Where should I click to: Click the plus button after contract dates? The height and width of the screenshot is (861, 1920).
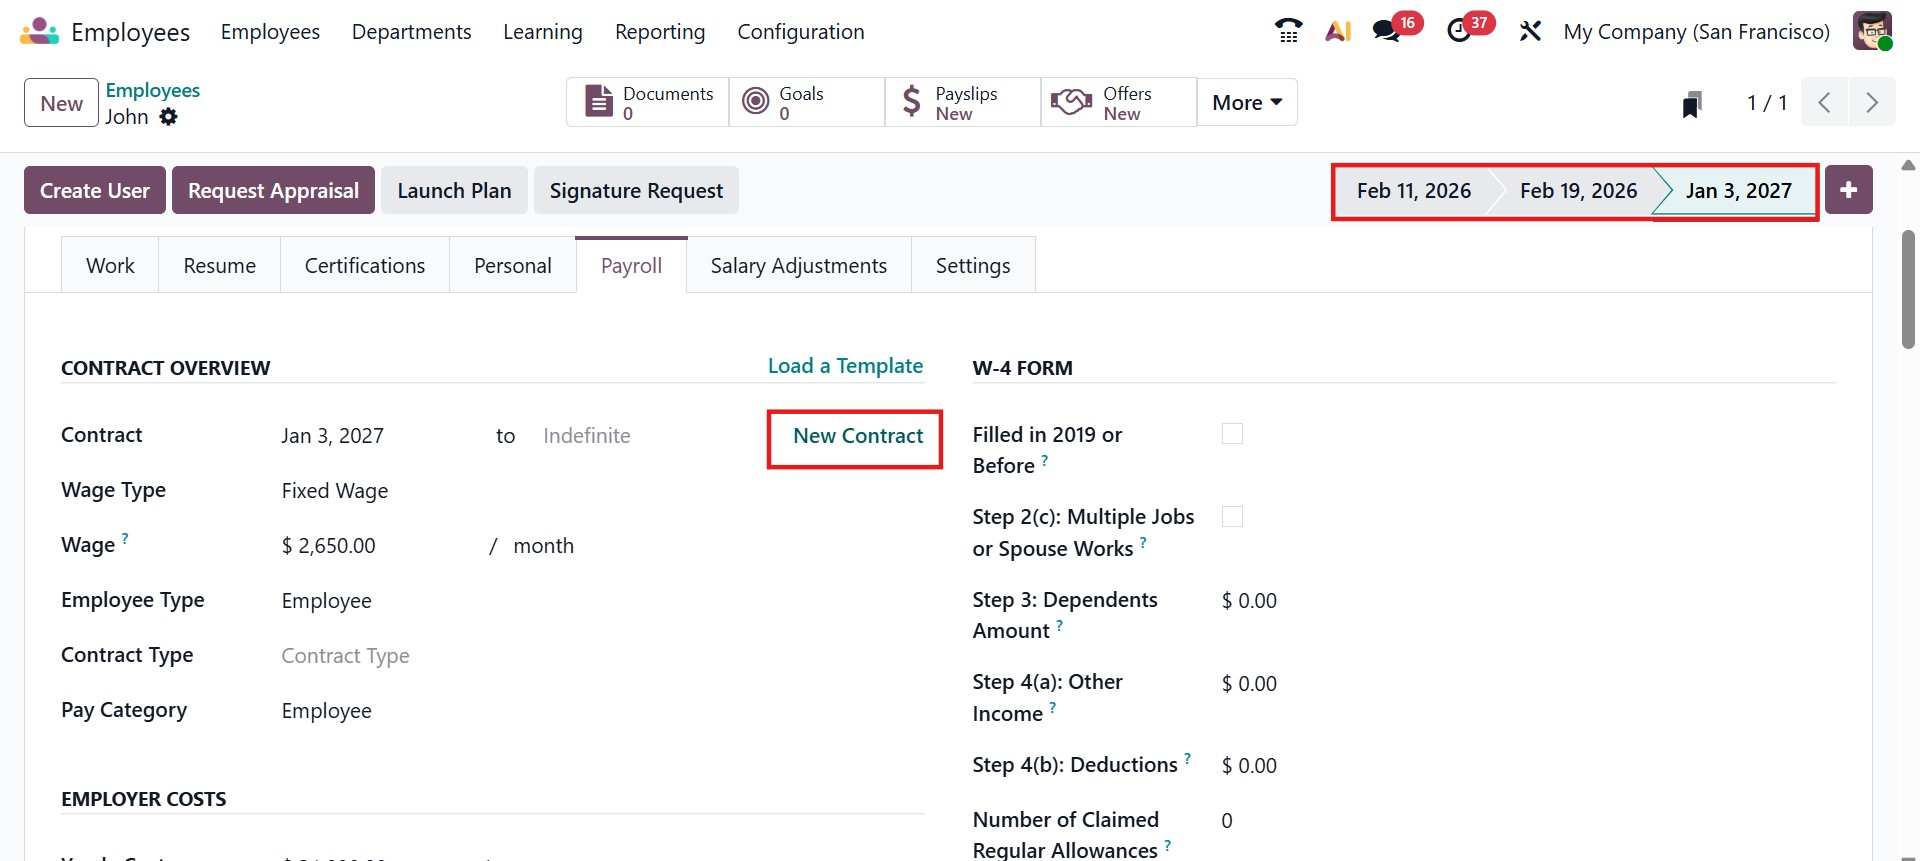tap(1848, 190)
